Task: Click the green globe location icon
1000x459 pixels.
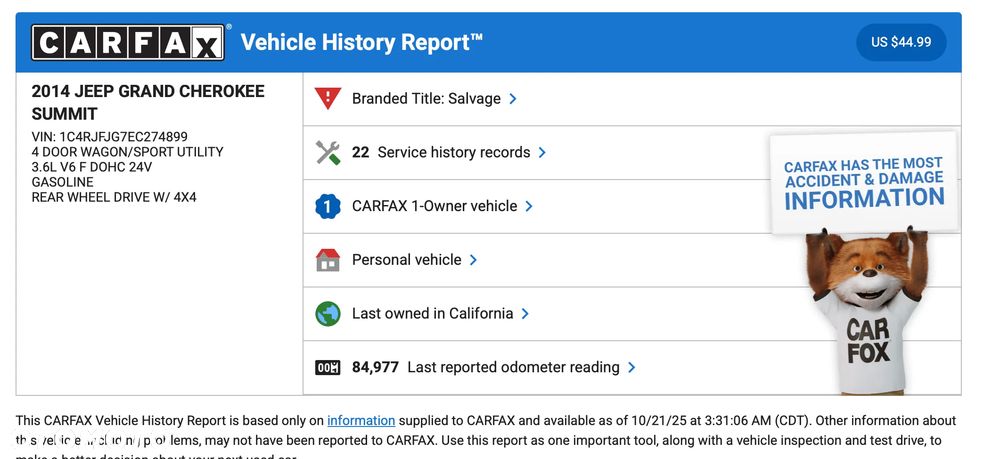Action: (x=328, y=314)
